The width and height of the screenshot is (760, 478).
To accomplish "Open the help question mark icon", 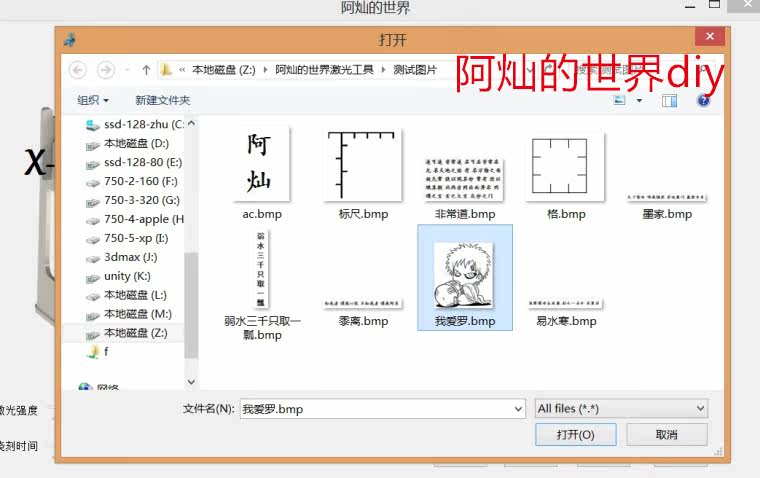I will 704,100.
